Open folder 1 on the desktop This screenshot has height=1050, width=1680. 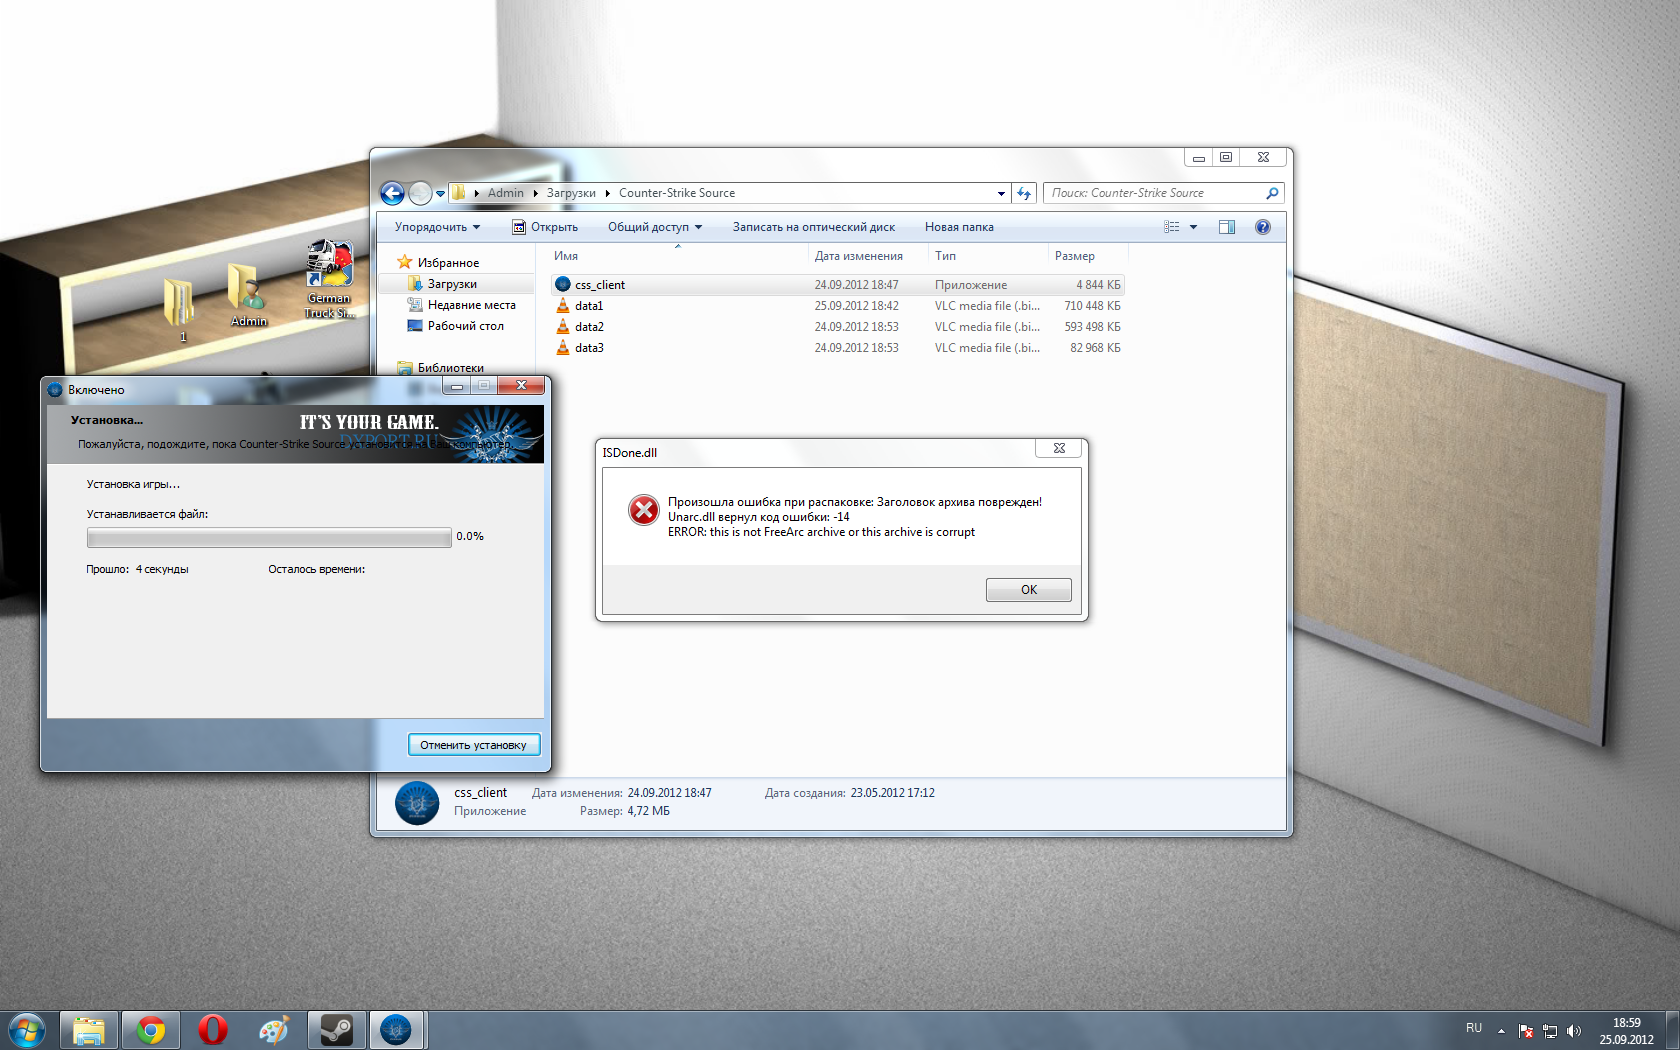pyautogui.click(x=180, y=309)
